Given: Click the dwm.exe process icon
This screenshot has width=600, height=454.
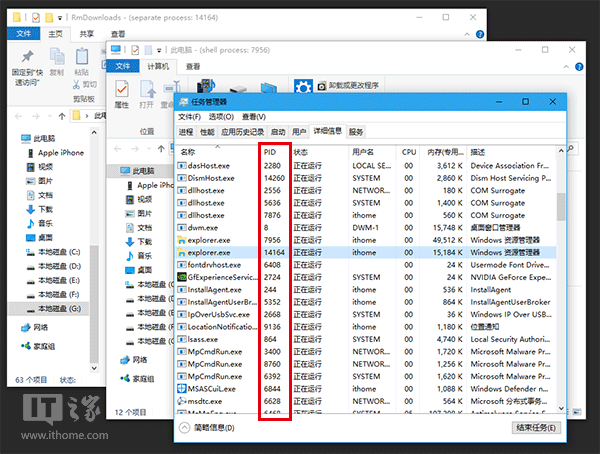Looking at the screenshot, I should click(x=181, y=228).
